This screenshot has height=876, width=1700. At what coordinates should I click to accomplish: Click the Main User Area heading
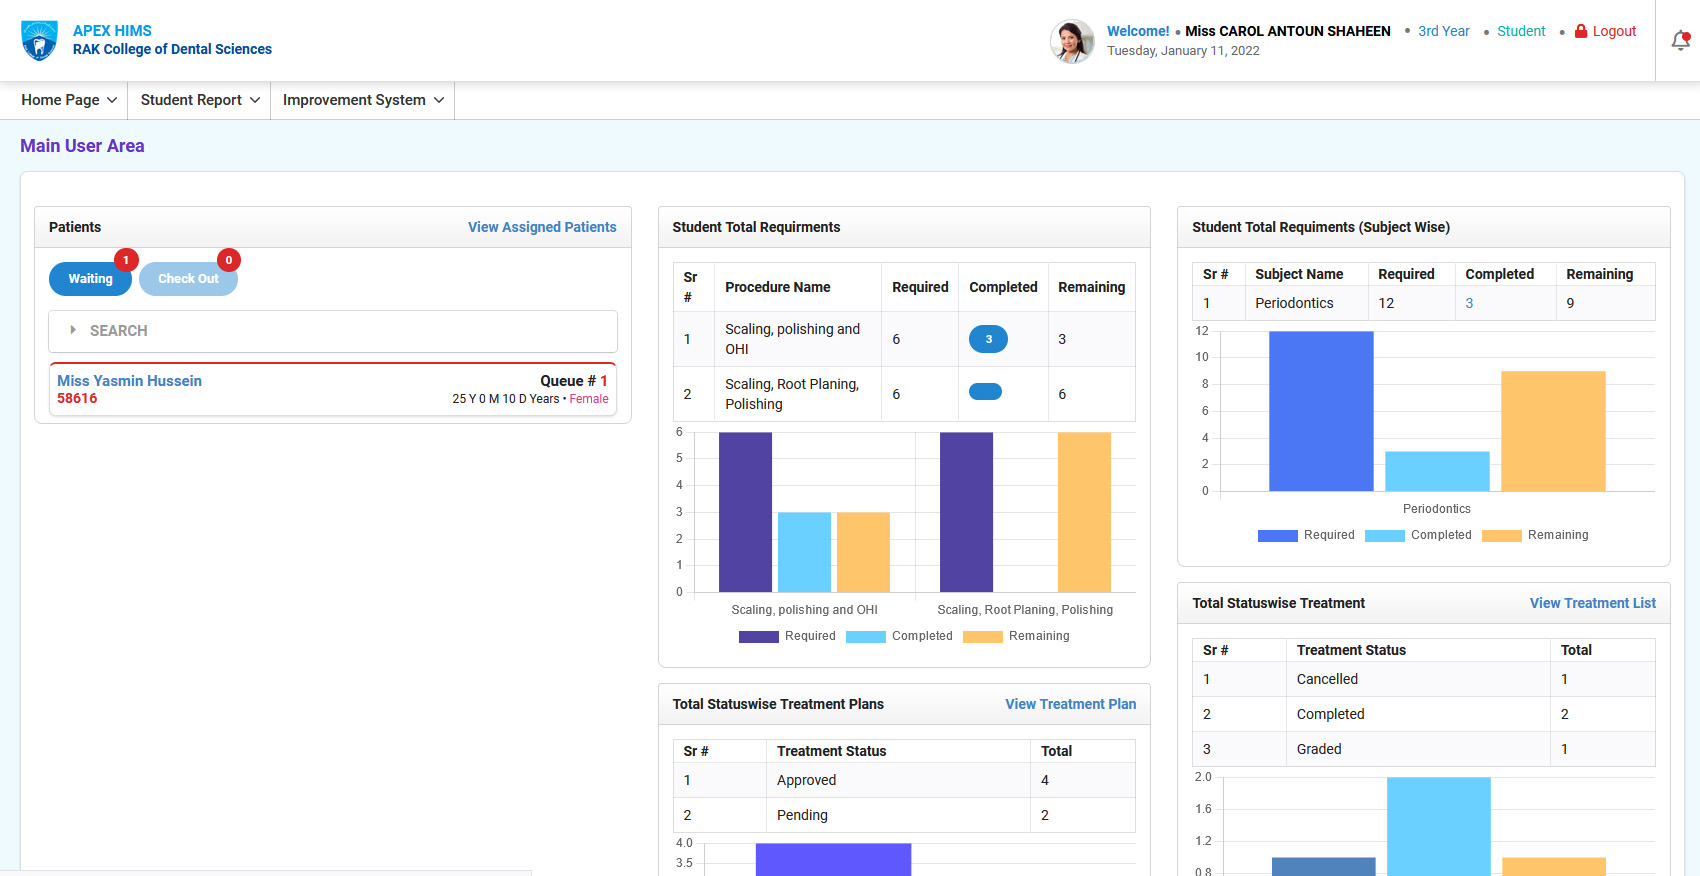[x=82, y=146]
